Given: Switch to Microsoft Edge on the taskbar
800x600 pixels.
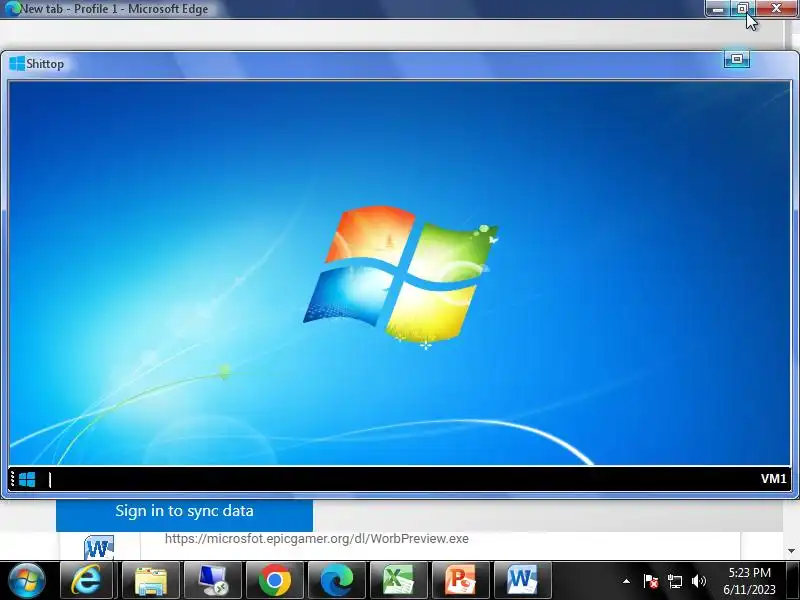Looking at the screenshot, I should pyautogui.click(x=337, y=580).
